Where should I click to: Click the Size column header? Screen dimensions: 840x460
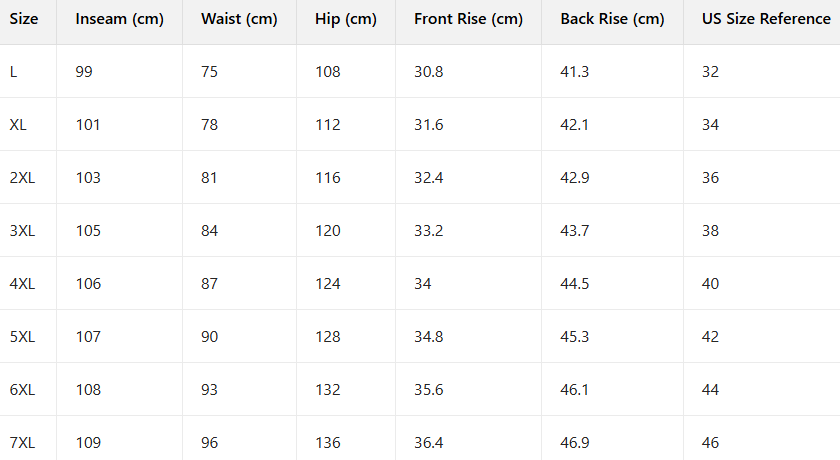(24, 19)
